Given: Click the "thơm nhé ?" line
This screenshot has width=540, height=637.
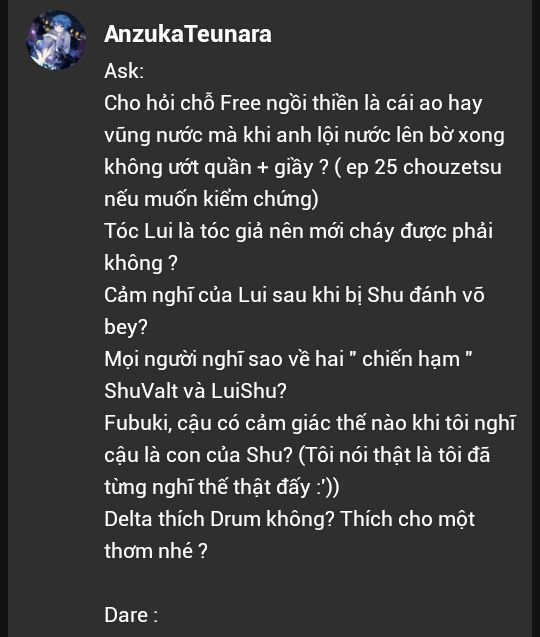Looking at the screenshot, I should pos(156,551).
